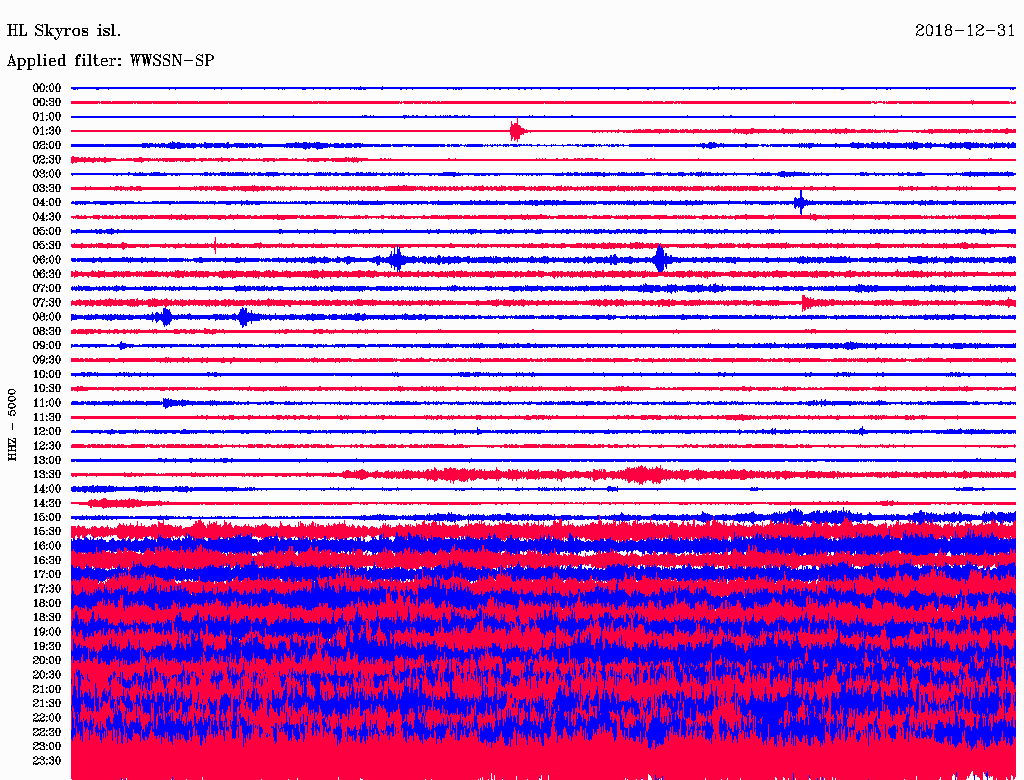Select the 21:00 time label
The width and height of the screenshot is (1024, 780).
(x=47, y=689)
